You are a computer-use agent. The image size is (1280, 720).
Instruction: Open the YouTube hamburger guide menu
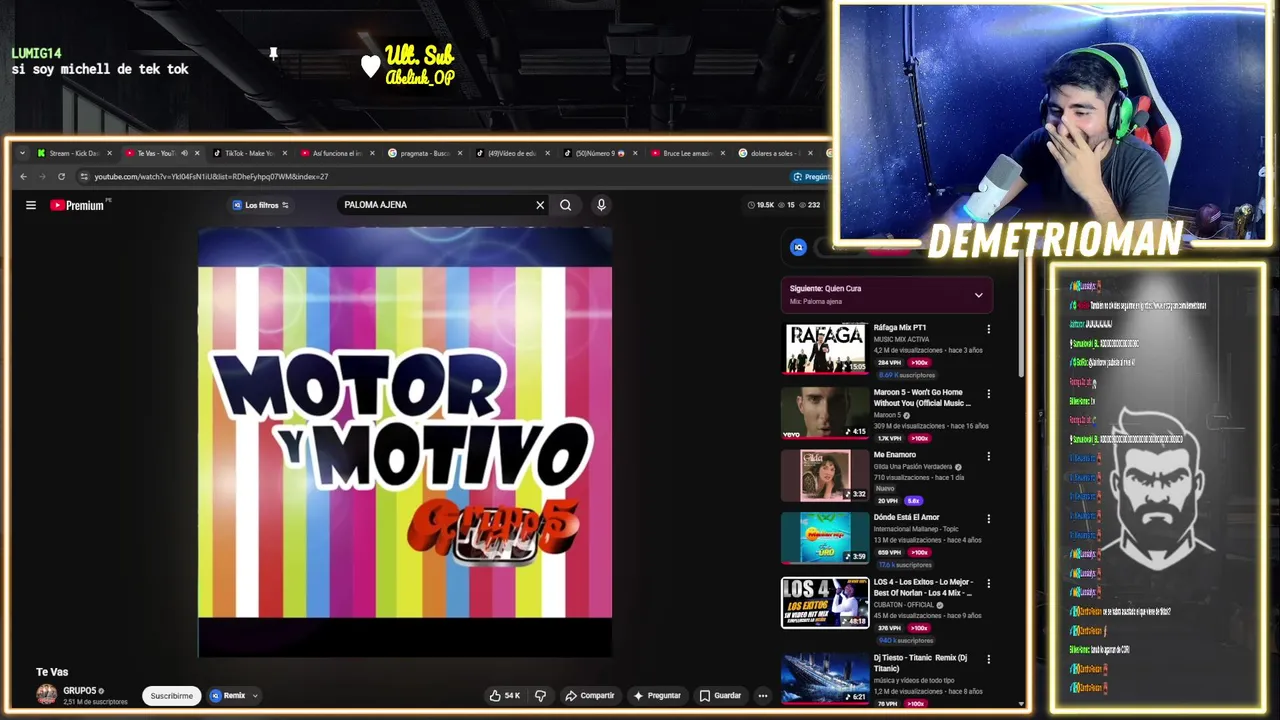click(31, 205)
